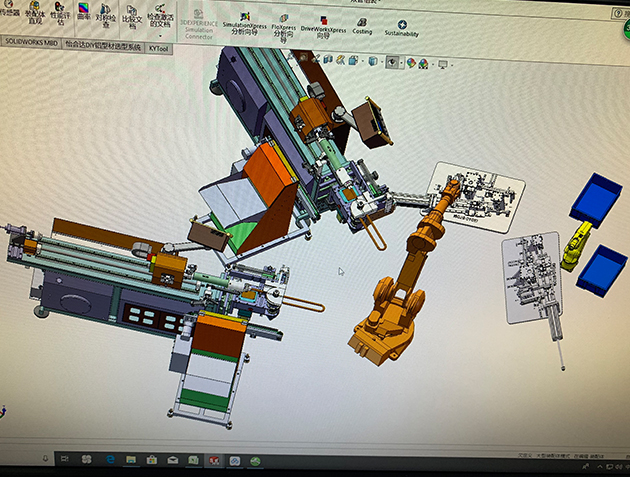630x477 pixels.
Task: Start DriveWorksXpress wizard
Action: pos(323,26)
